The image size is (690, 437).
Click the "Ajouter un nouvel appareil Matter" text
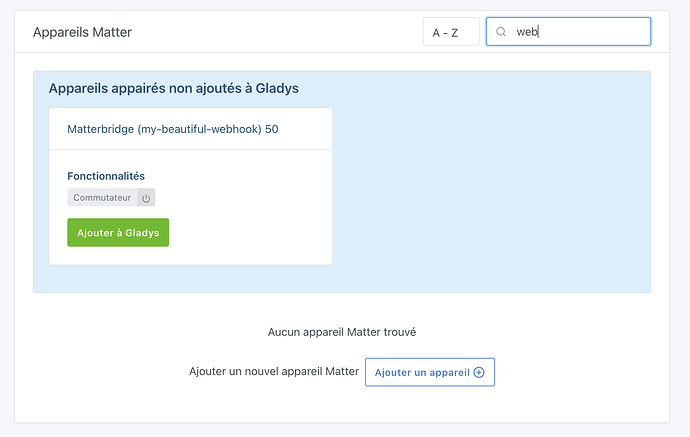274,372
